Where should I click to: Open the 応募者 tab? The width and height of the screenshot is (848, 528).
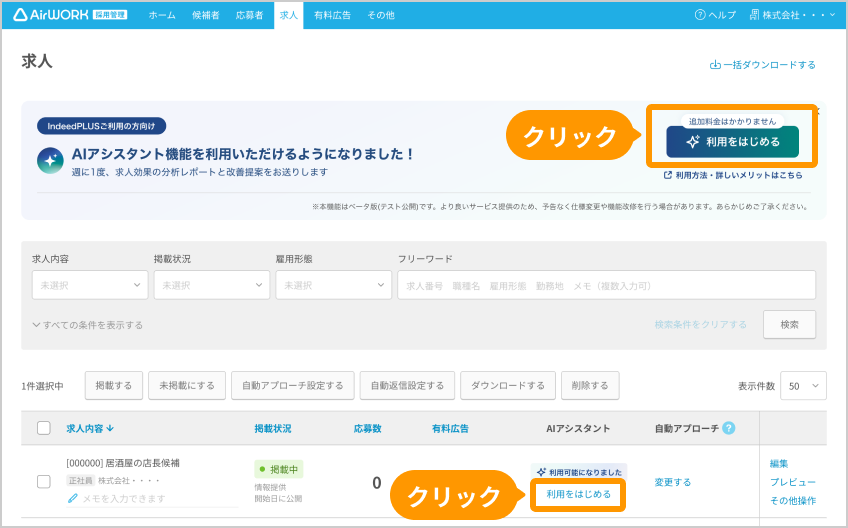[249, 15]
